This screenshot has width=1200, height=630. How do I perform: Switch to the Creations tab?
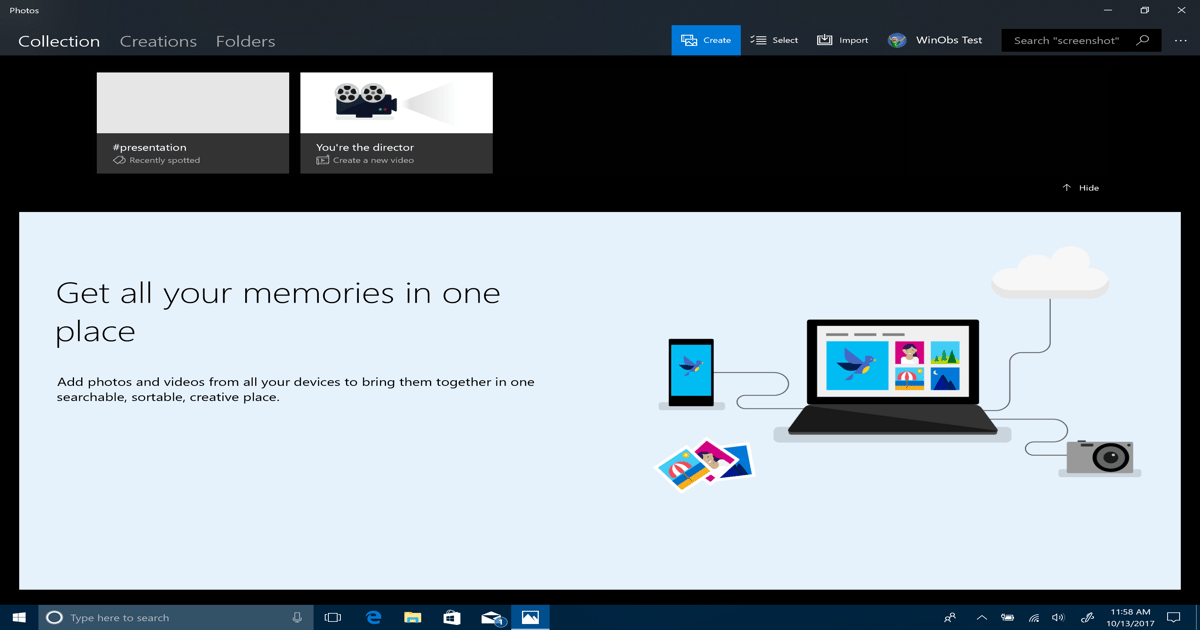click(157, 41)
